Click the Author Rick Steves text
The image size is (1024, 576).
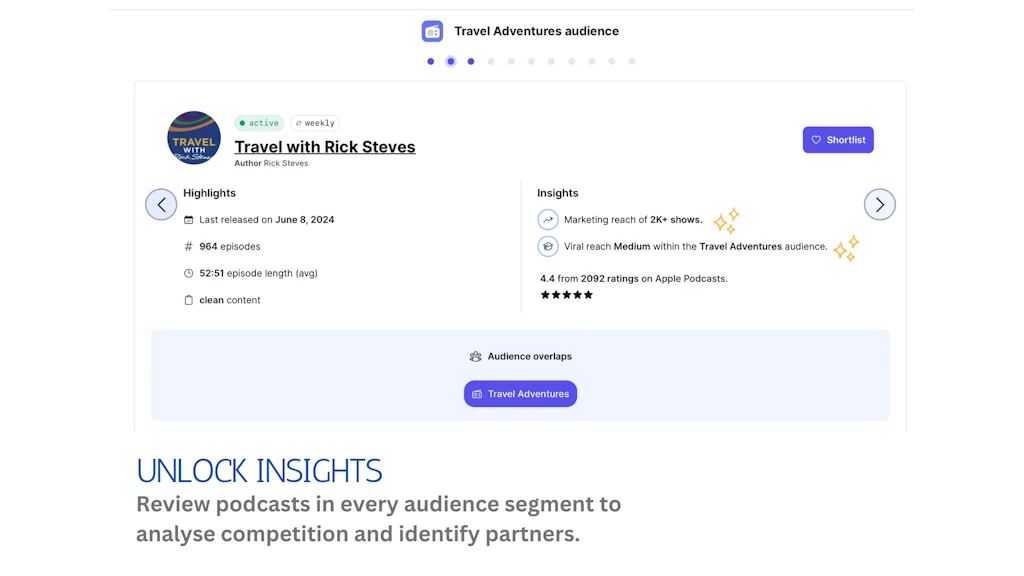271,163
